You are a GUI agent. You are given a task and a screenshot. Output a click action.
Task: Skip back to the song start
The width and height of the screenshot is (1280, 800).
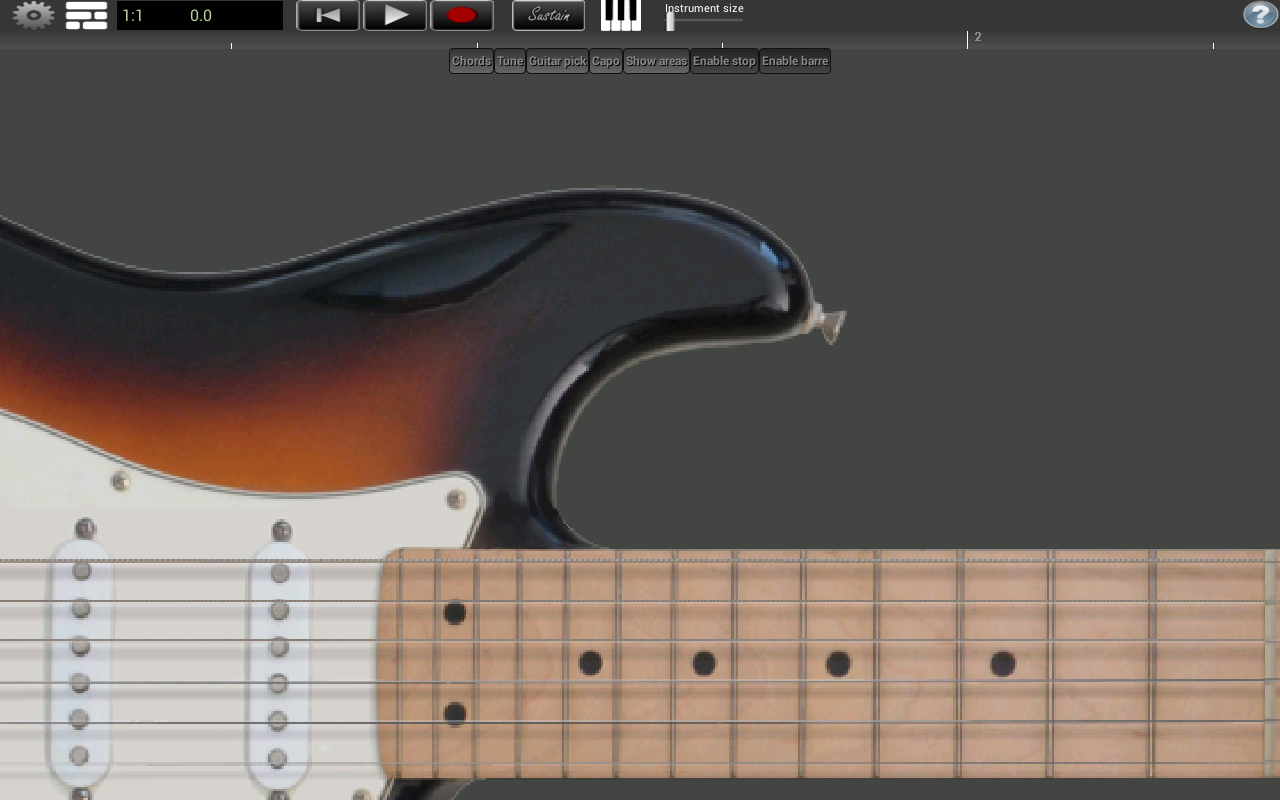pos(328,15)
